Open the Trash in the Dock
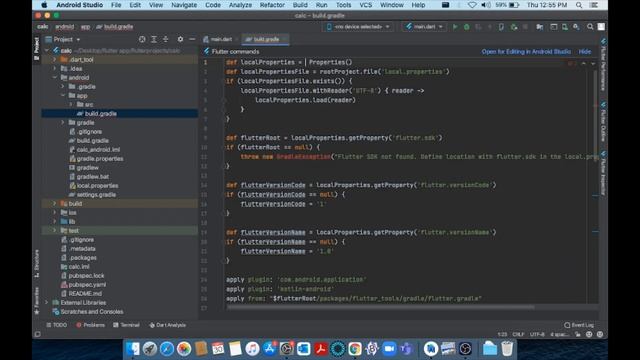 pyautogui.click(x=507, y=349)
